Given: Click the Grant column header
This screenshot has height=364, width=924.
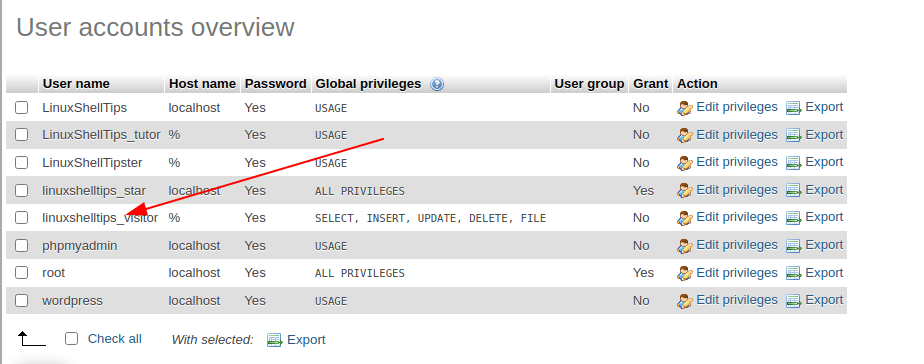Looking at the screenshot, I should [x=651, y=84].
